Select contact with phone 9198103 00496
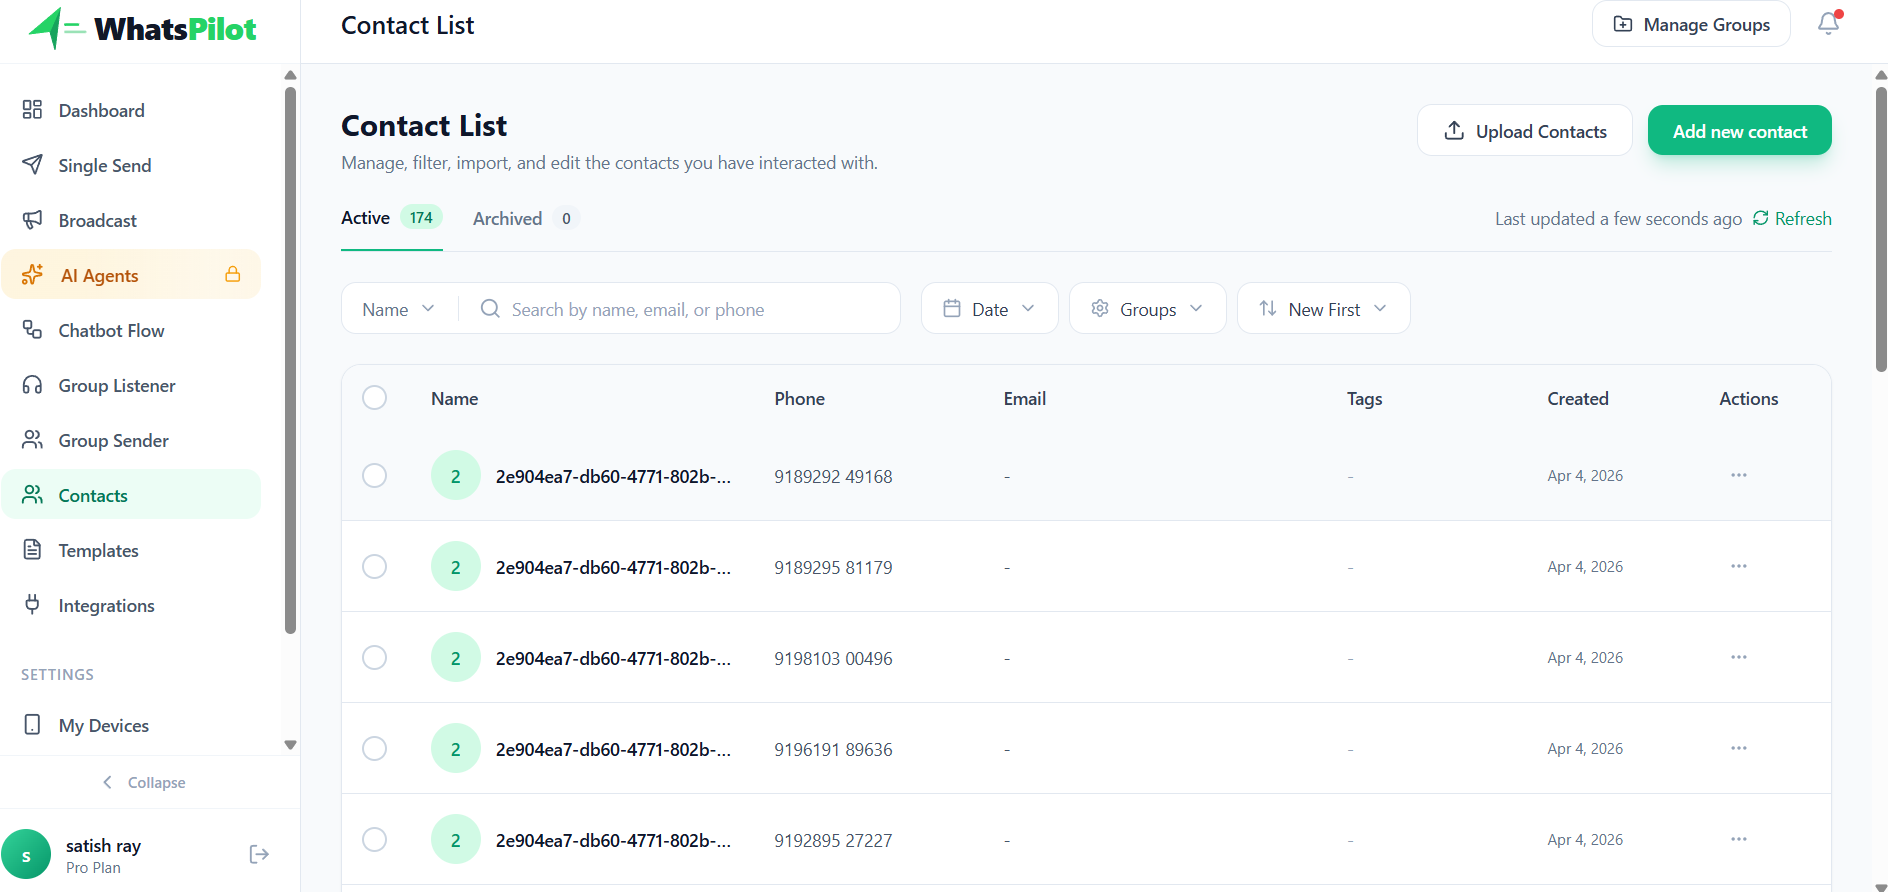1888x892 pixels. [375, 657]
